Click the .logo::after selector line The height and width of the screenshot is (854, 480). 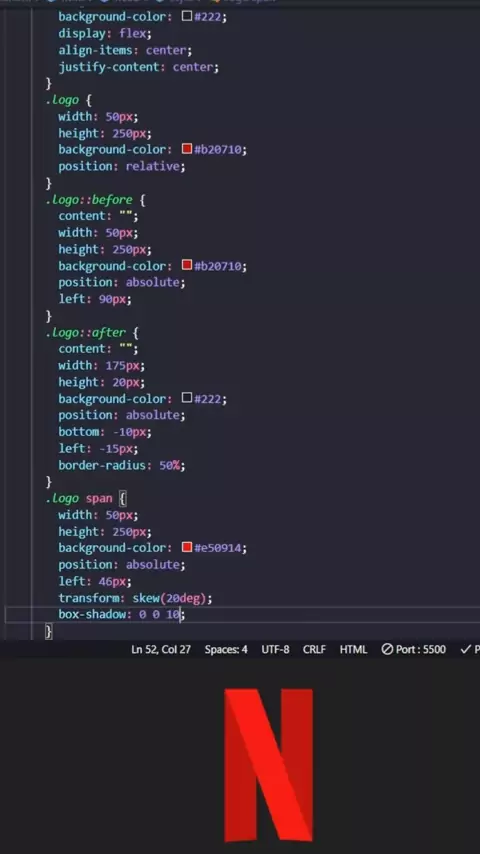point(92,332)
